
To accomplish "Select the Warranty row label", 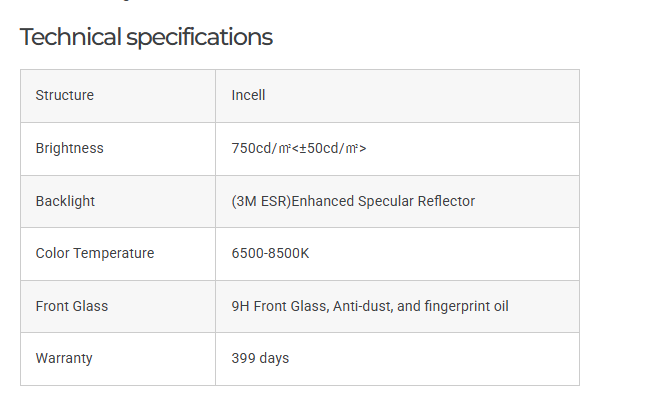I will pos(64,358).
